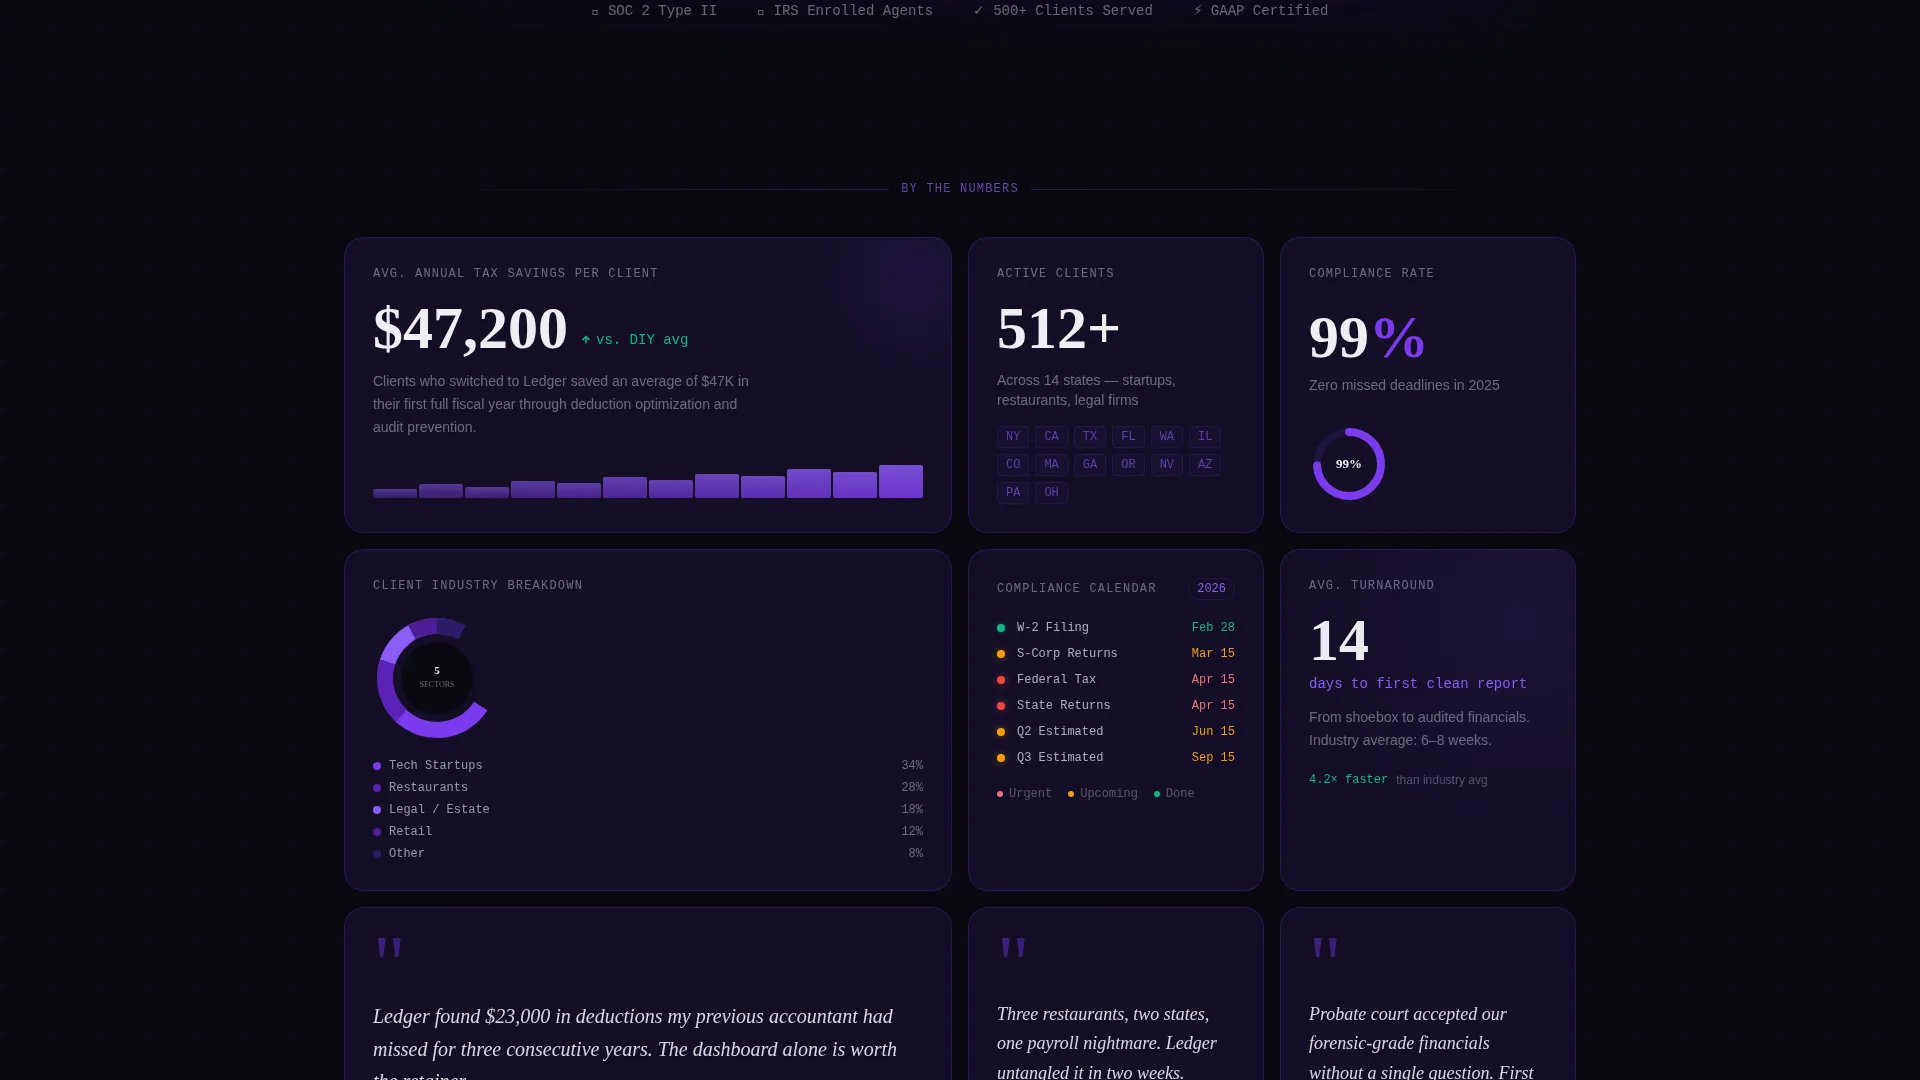Click the Upcoming legend label
The height and width of the screenshot is (1080, 1920).
[1103, 794]
